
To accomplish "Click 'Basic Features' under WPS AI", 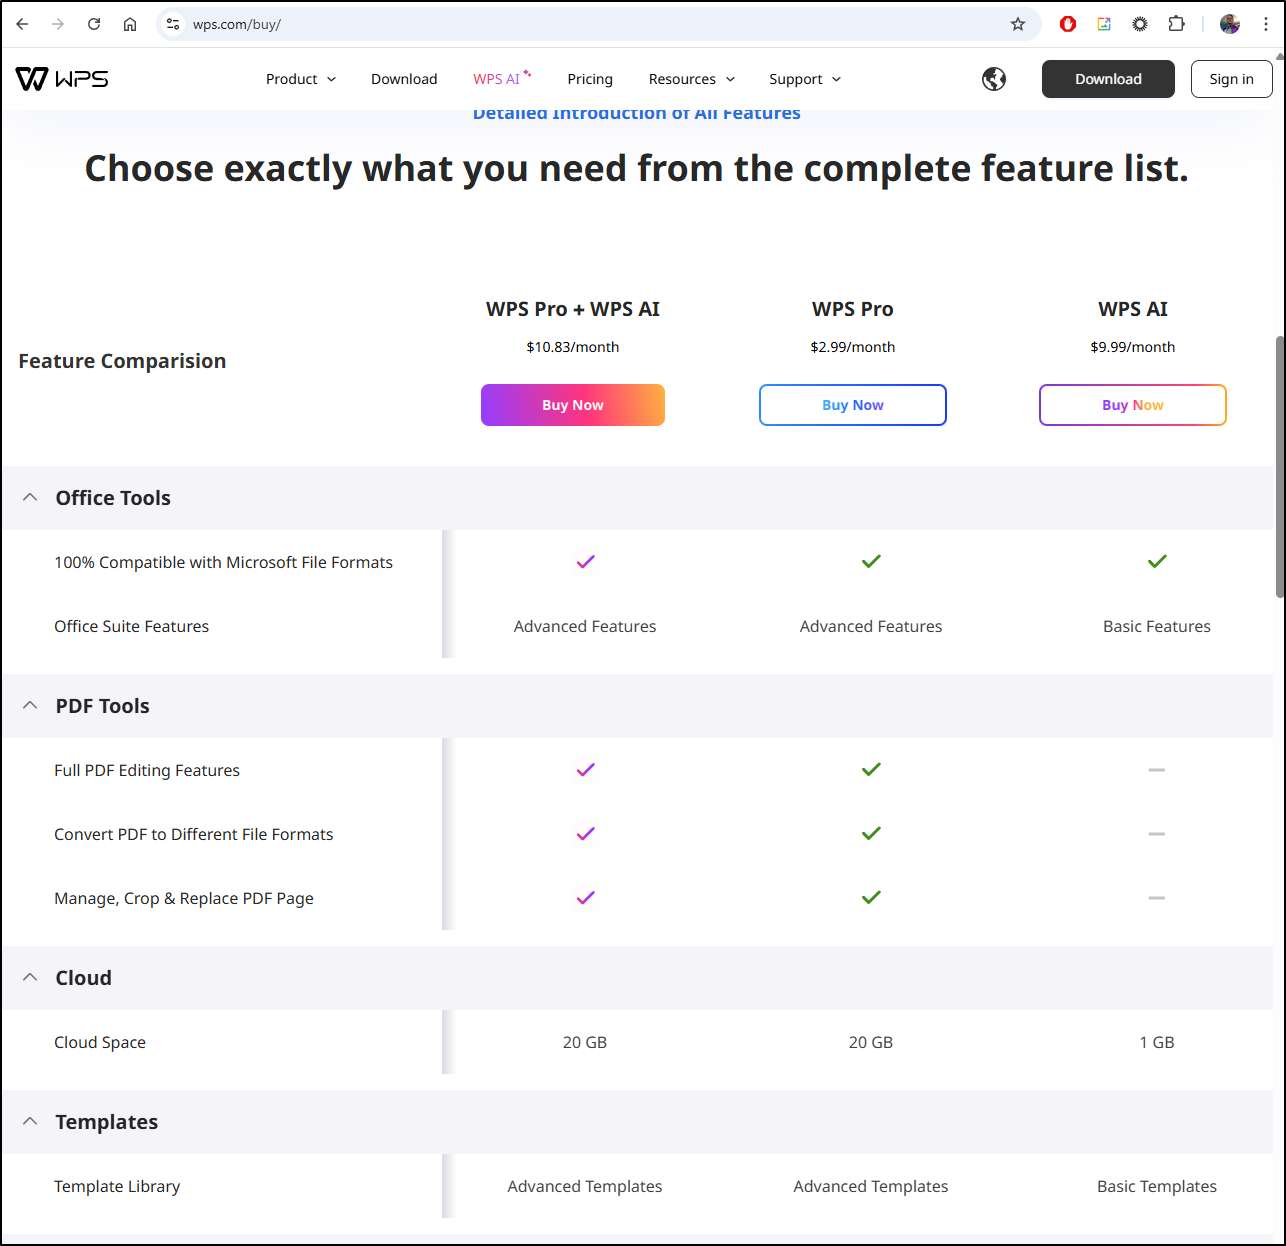I will 1157,626.
